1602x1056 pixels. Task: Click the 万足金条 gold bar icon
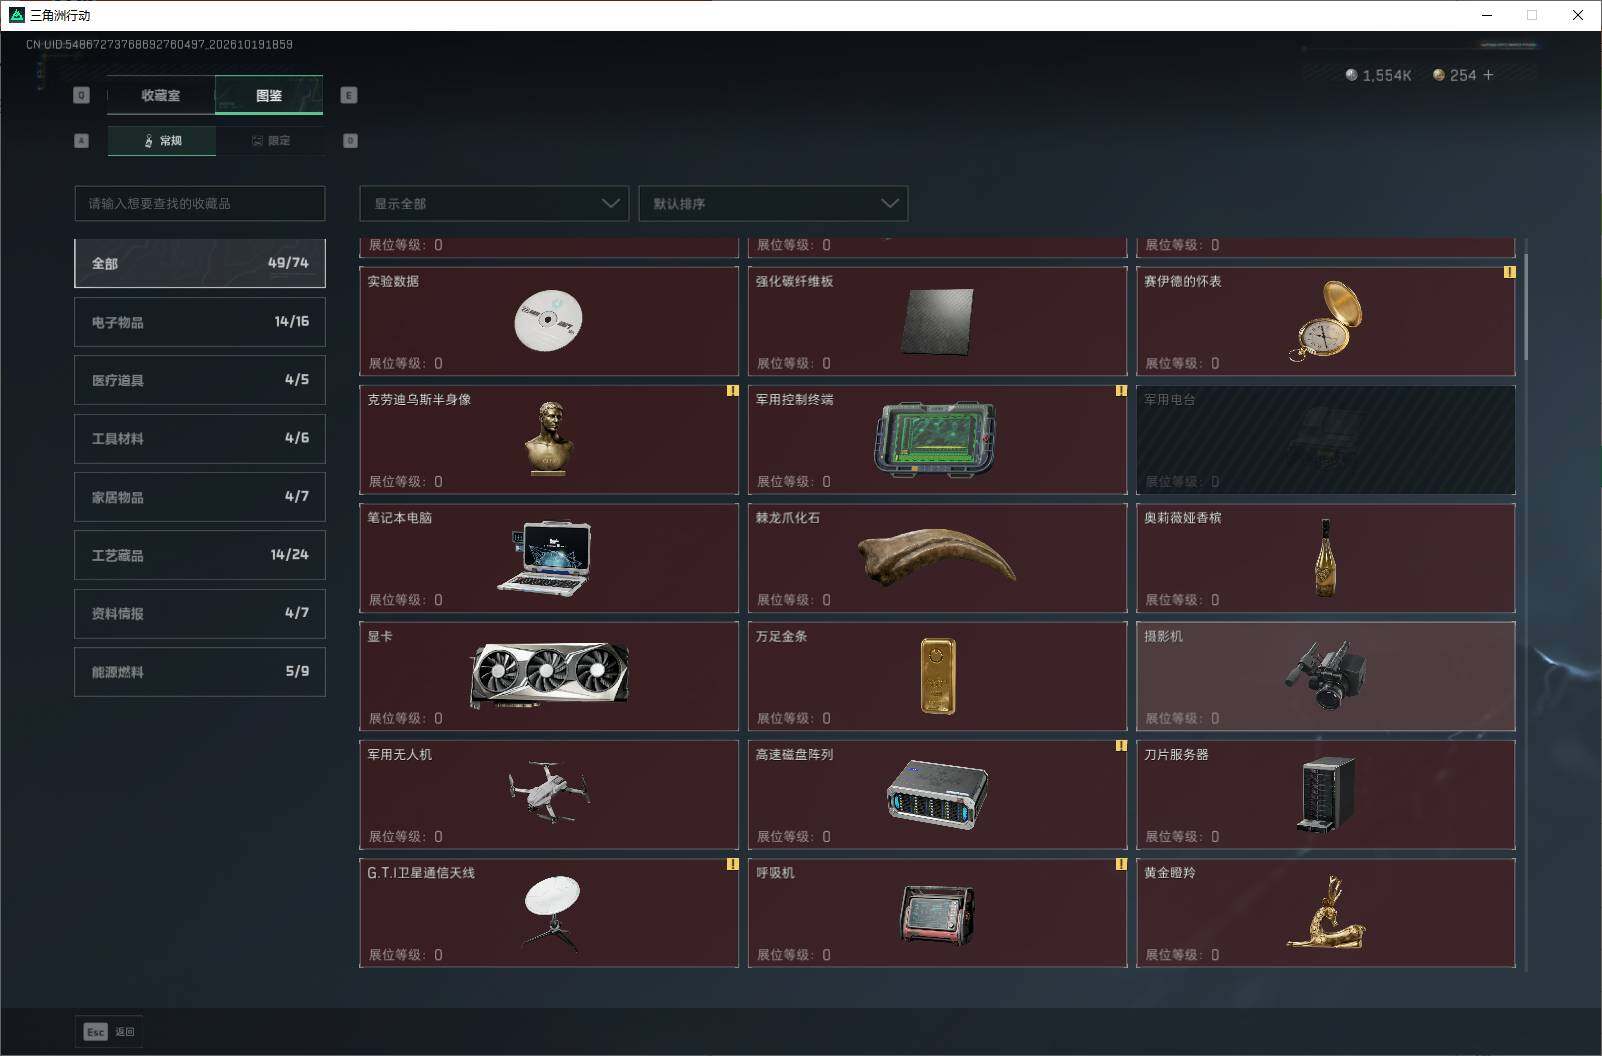[938, 677]
